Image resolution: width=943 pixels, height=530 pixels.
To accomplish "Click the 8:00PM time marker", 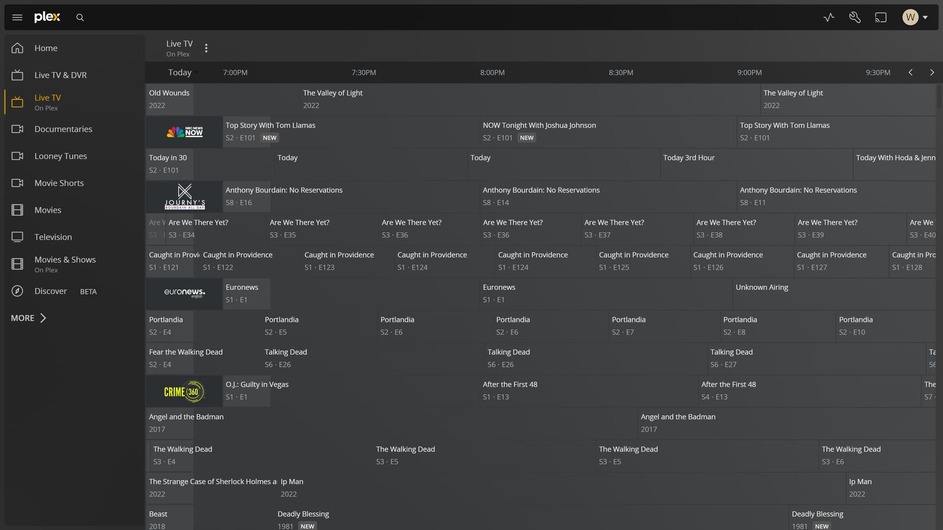I will pos(492,72).
